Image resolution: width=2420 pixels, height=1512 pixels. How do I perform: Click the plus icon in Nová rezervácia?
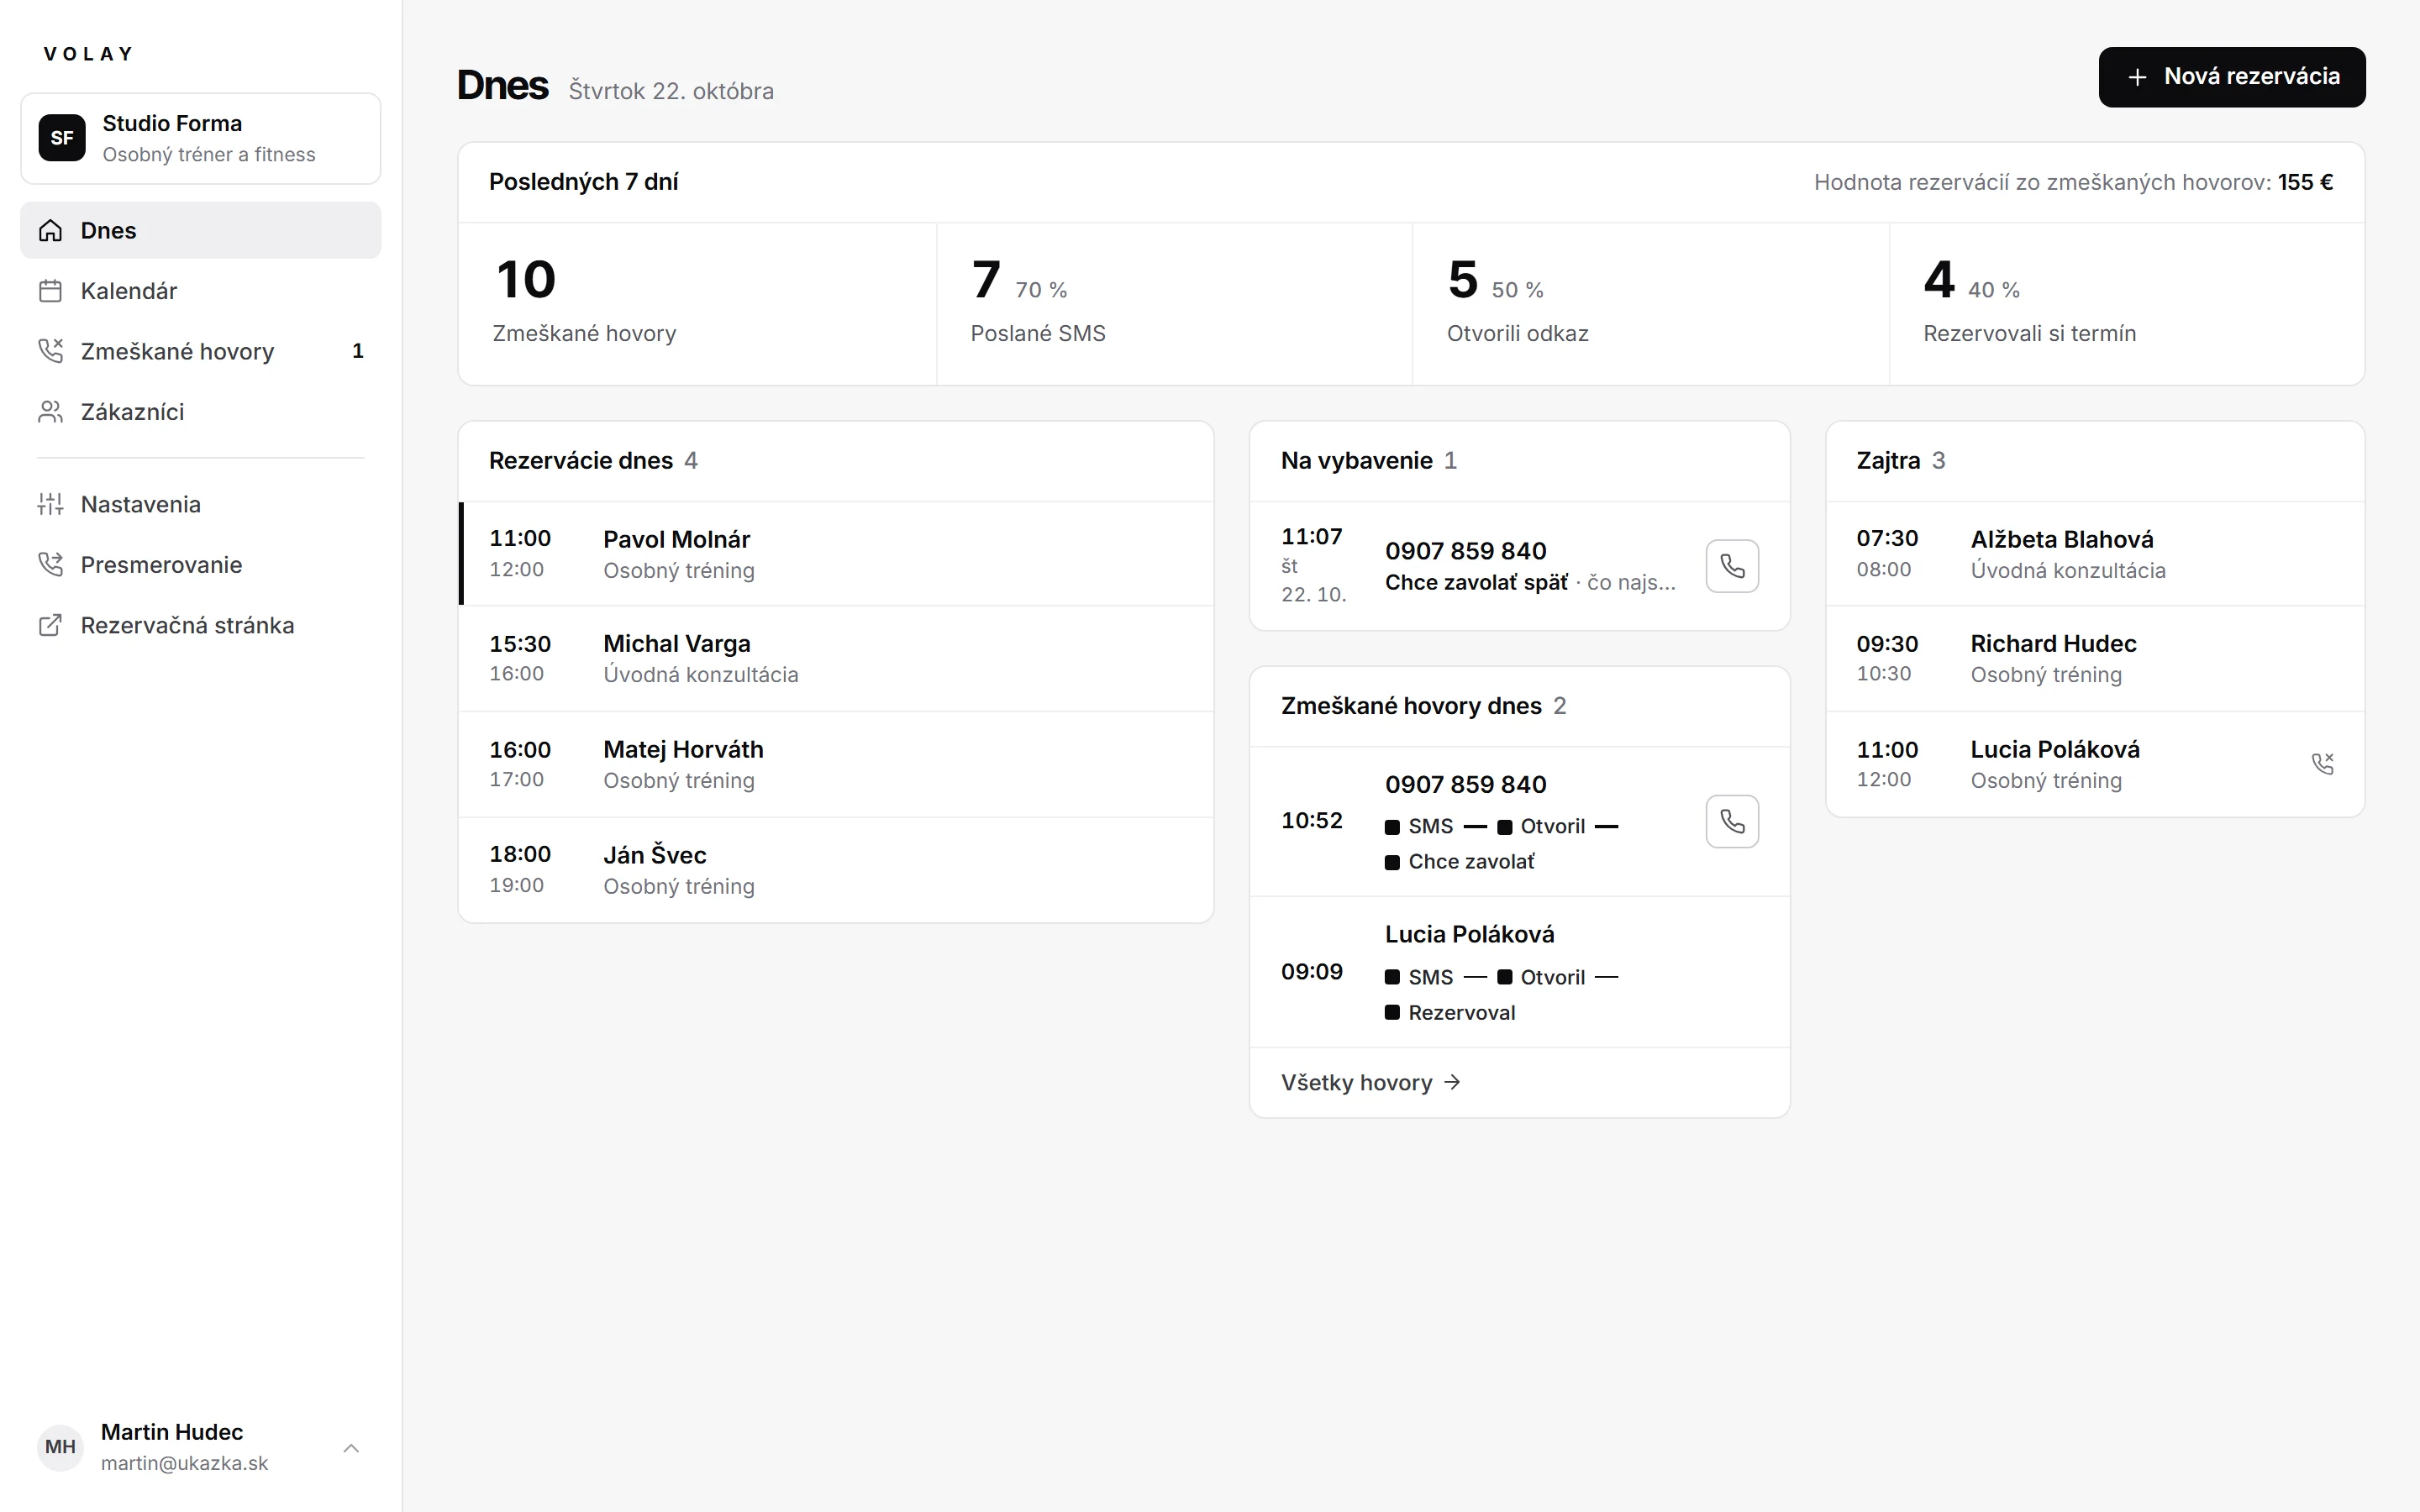click(x=2137, y=77)
